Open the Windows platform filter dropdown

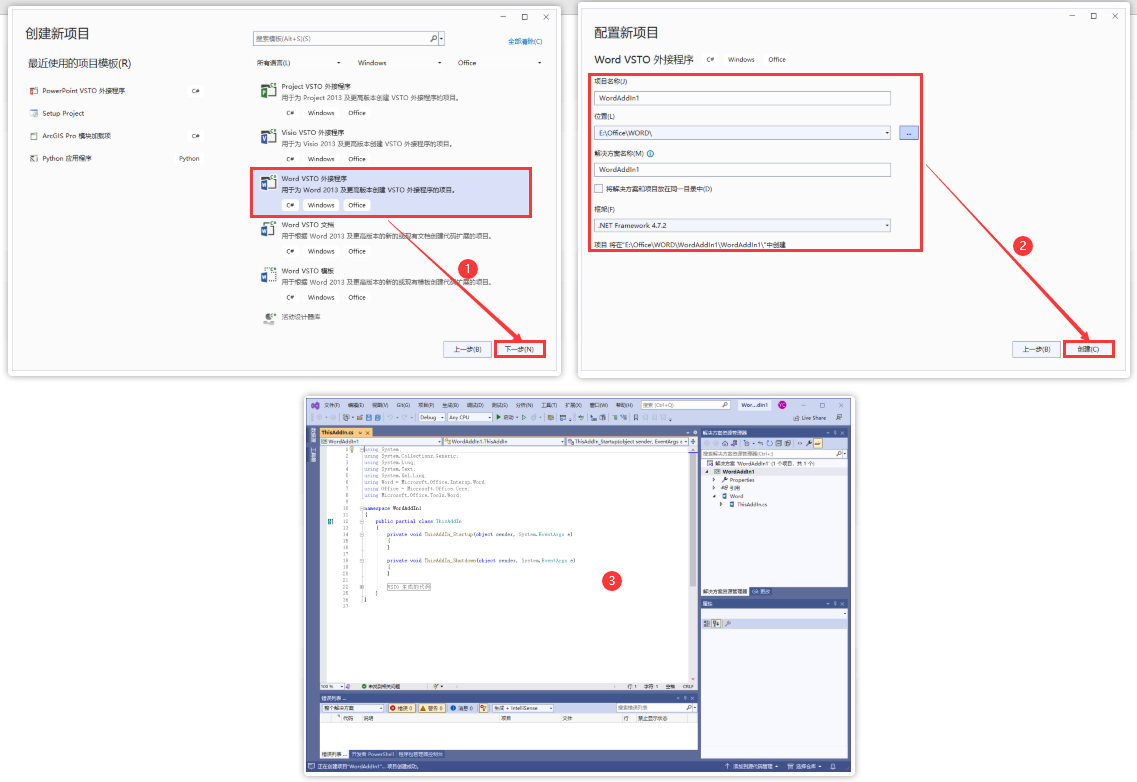click(399, 63)
